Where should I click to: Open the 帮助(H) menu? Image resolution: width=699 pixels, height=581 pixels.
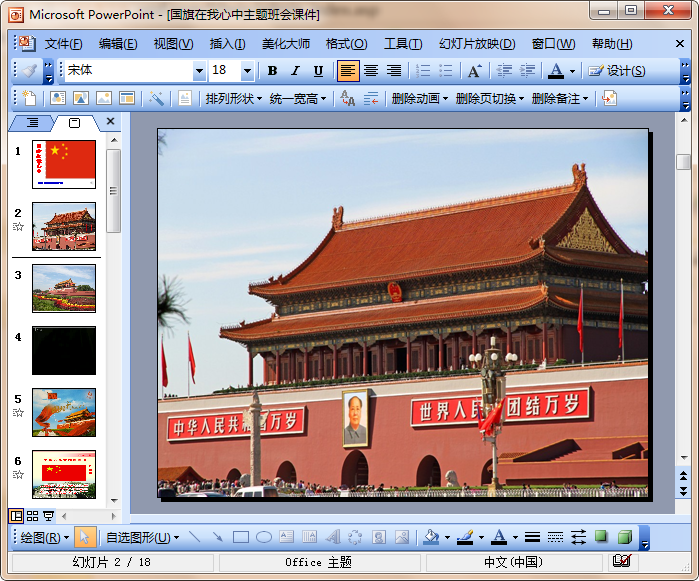coord(612,44)
